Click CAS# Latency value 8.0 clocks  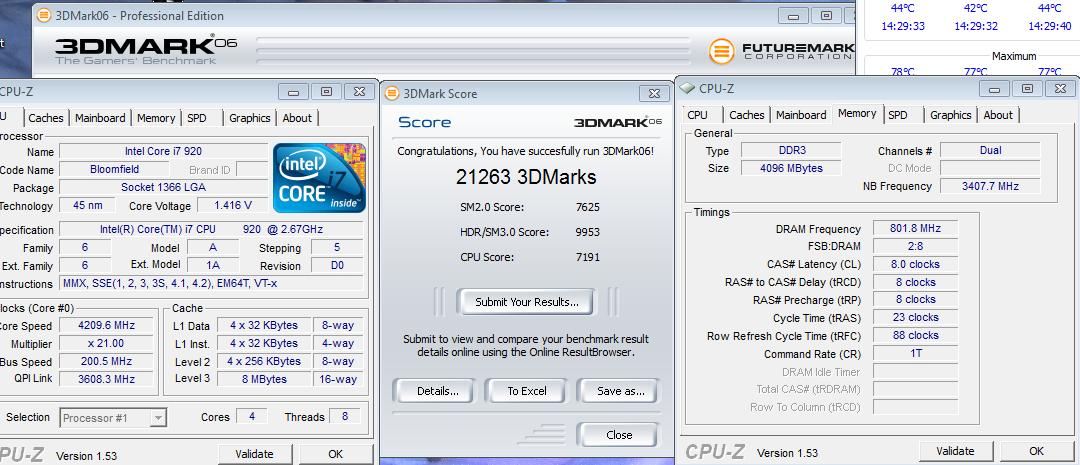pyautogui.click(x=915, y=264)
